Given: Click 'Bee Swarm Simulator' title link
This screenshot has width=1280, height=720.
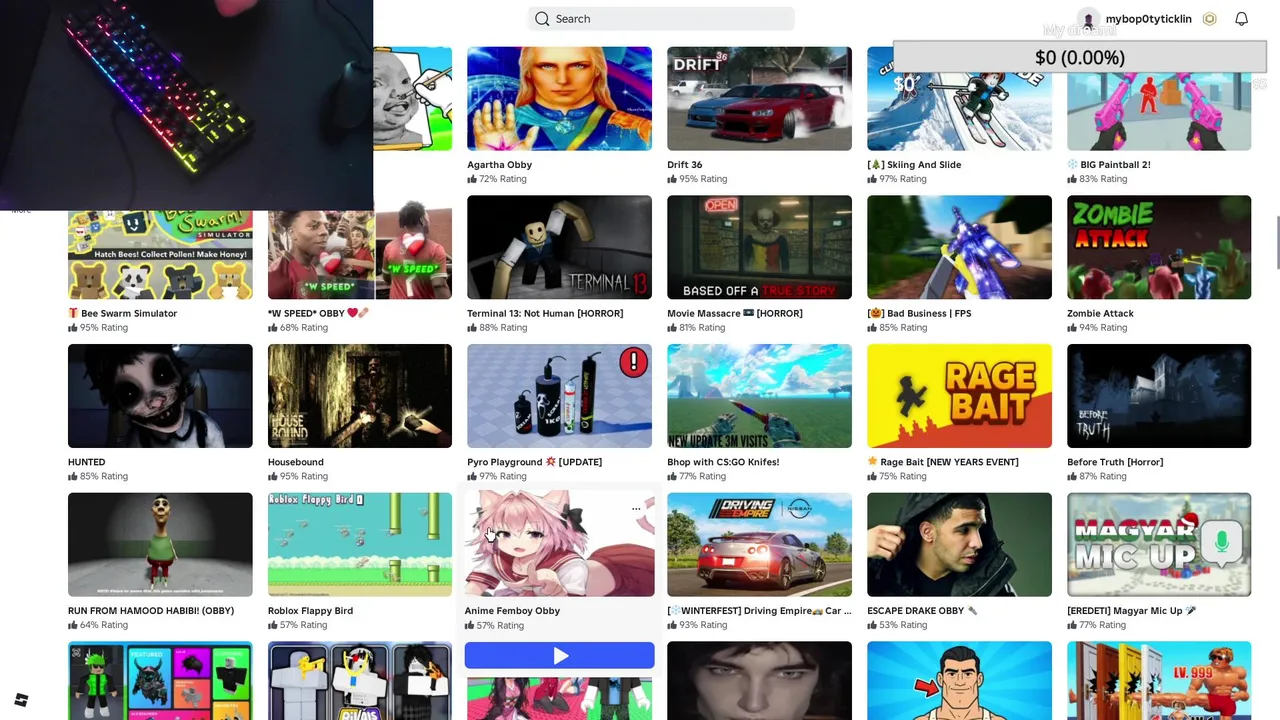Looking at the screenshot, I should [123, 313].
